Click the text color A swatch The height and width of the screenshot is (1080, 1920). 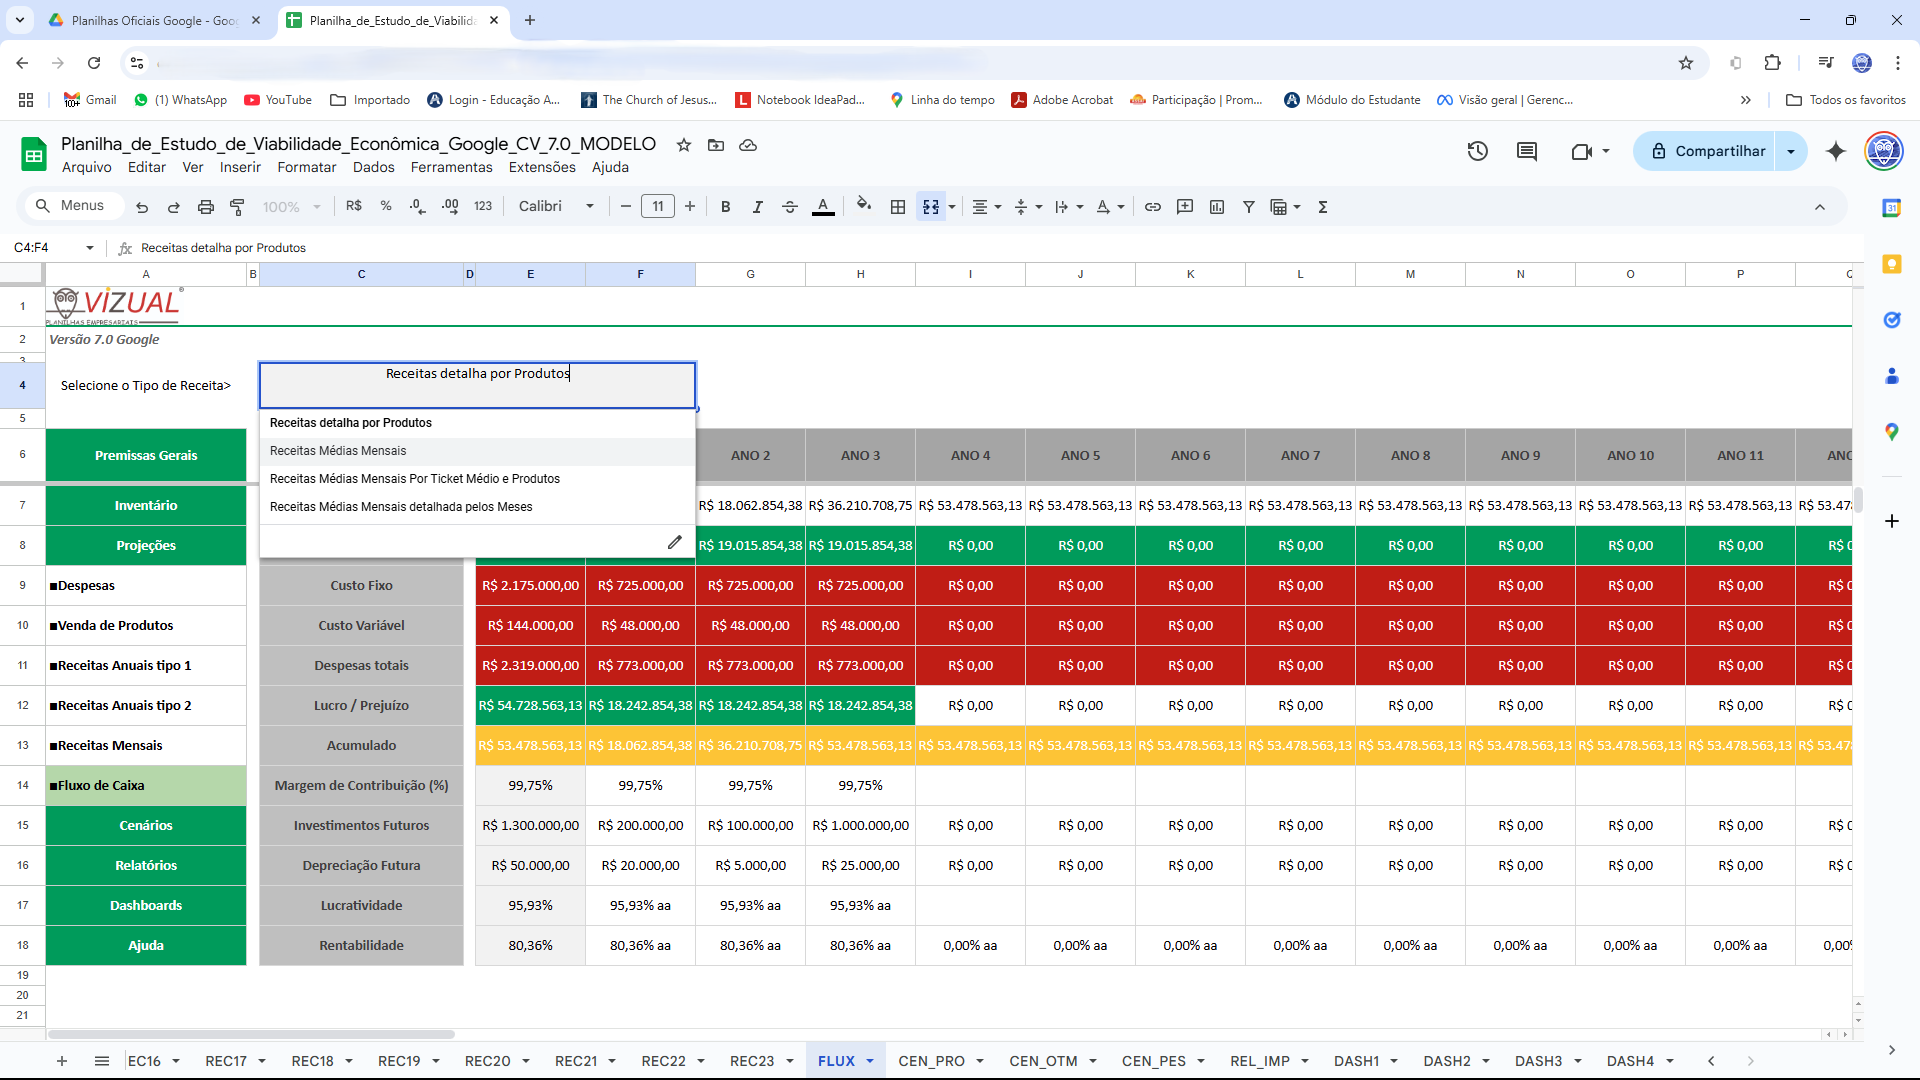pyautogui.click(x=822, y=207)
